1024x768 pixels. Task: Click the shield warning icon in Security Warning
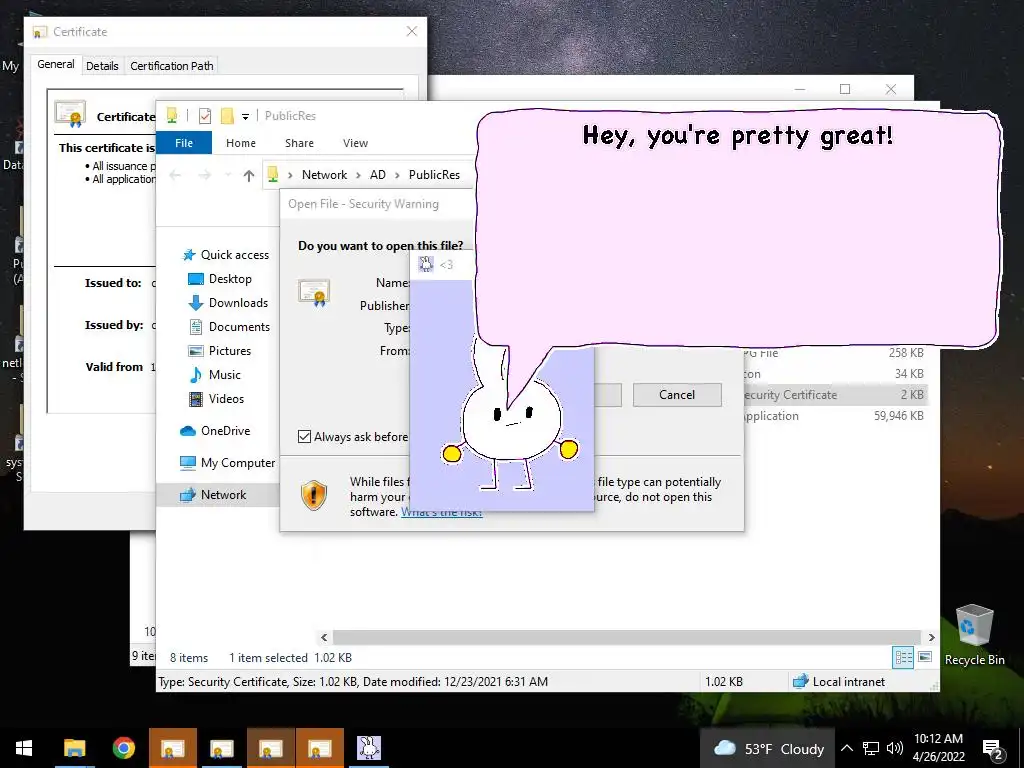coord(314,496)
